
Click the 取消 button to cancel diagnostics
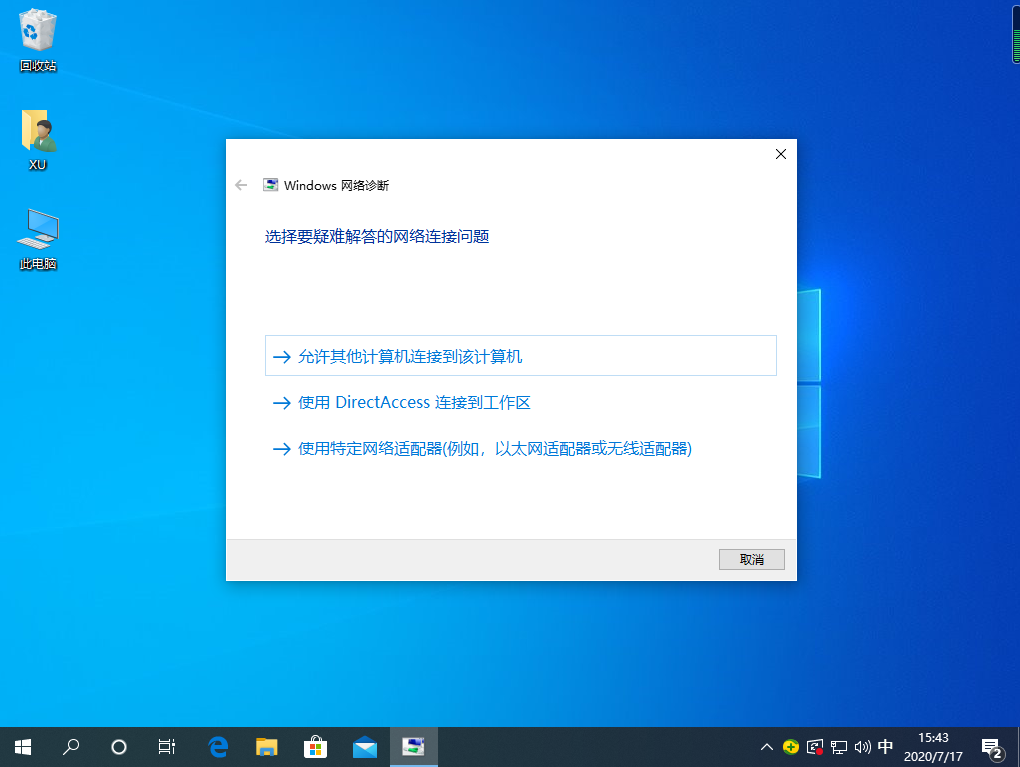click(x=751, y=559)
